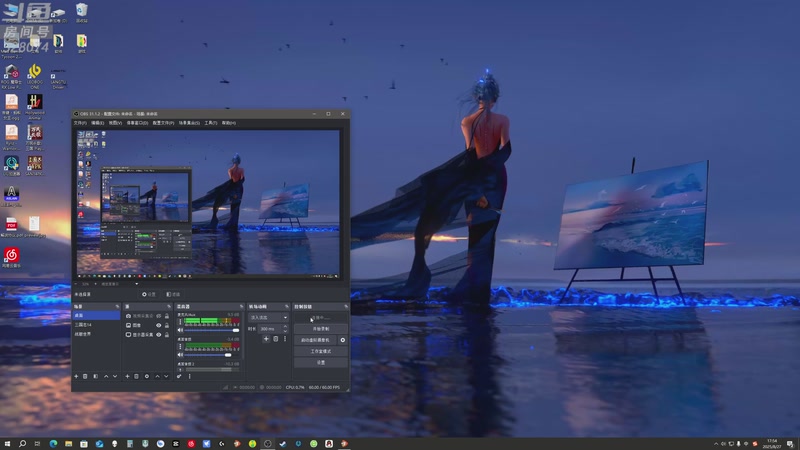Open Microsoft Edge from taskbar
The height and width of the screenshot is (450, 800).
point(53,444)
